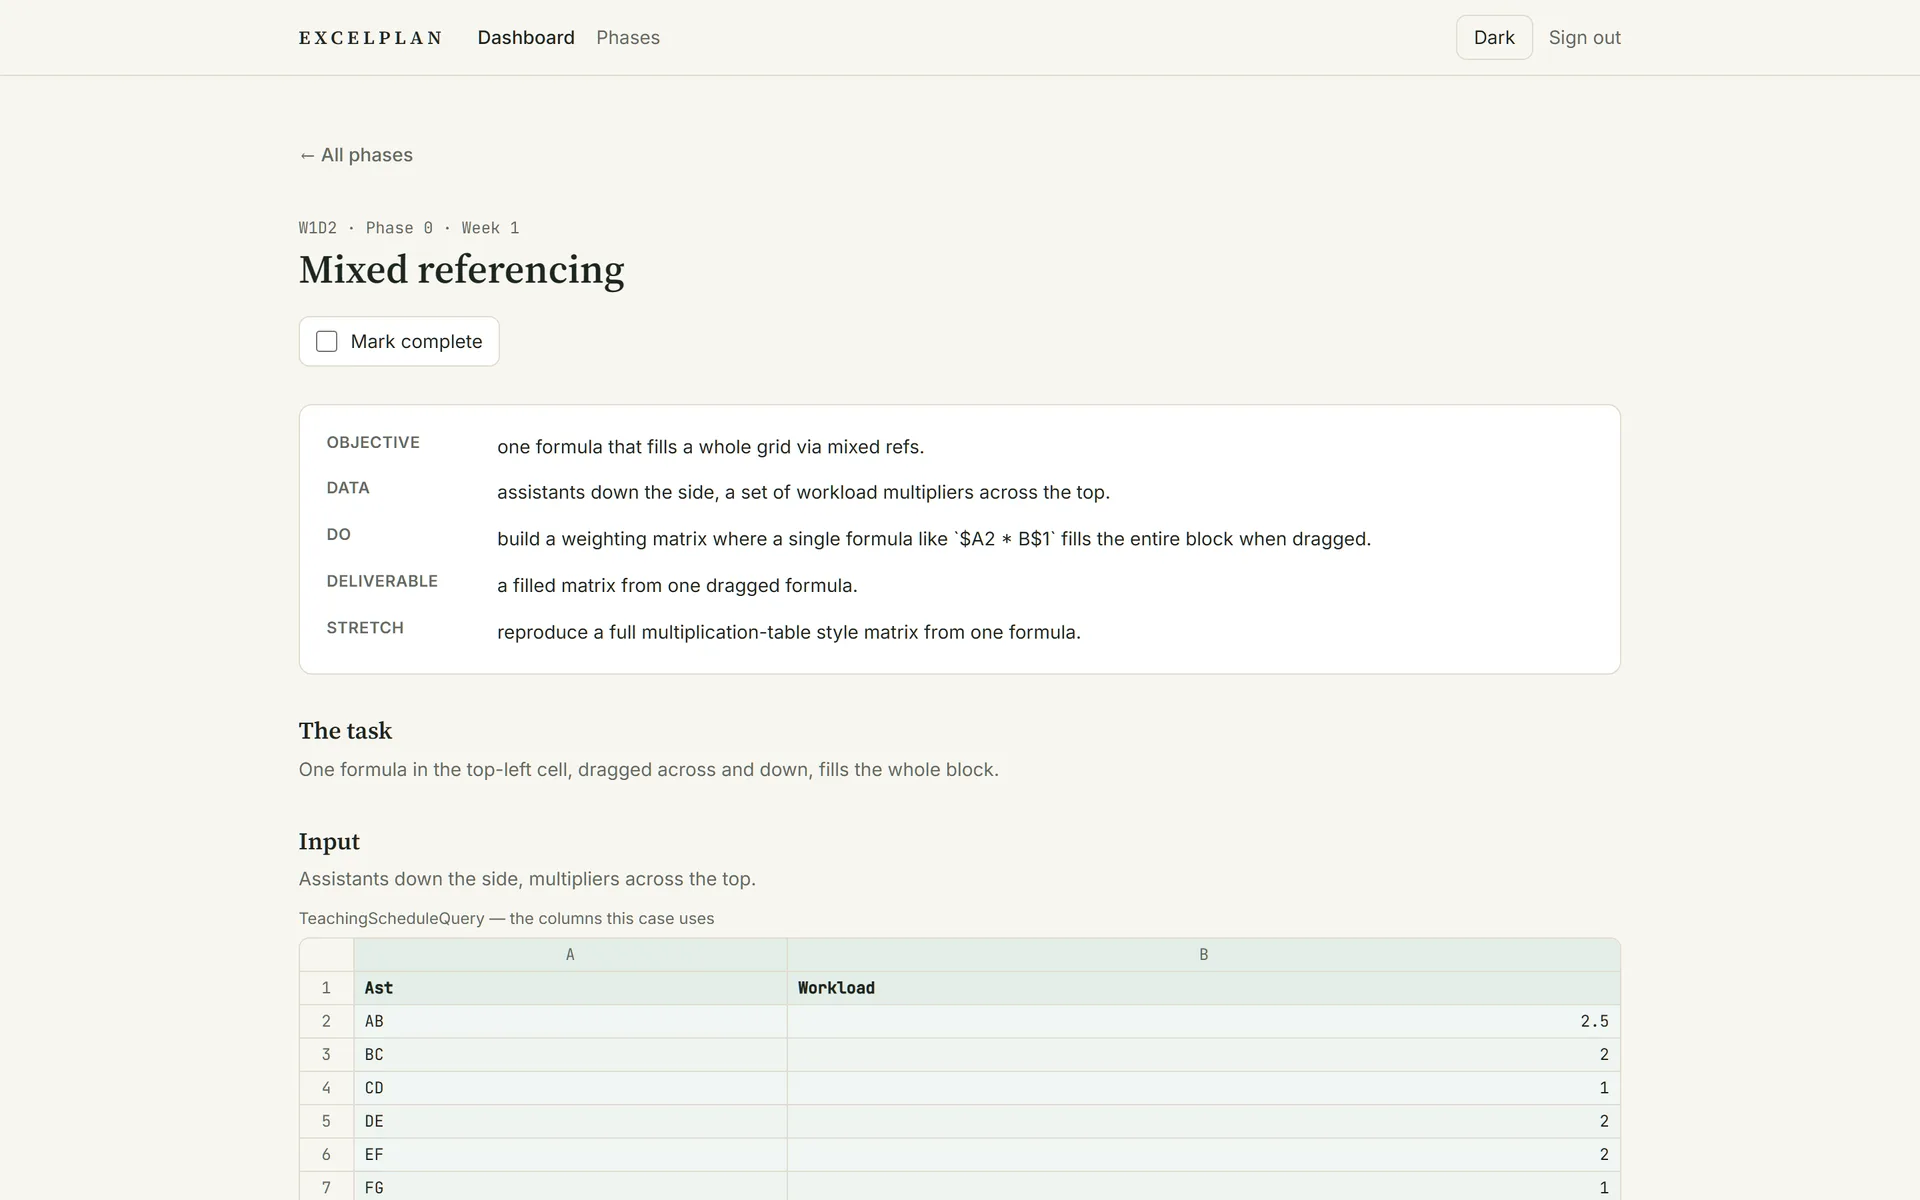Click the DELIVERABLE label
Image resolution: width=1920 pixels, height=1200 pixels.
click(x=382, y=581)
